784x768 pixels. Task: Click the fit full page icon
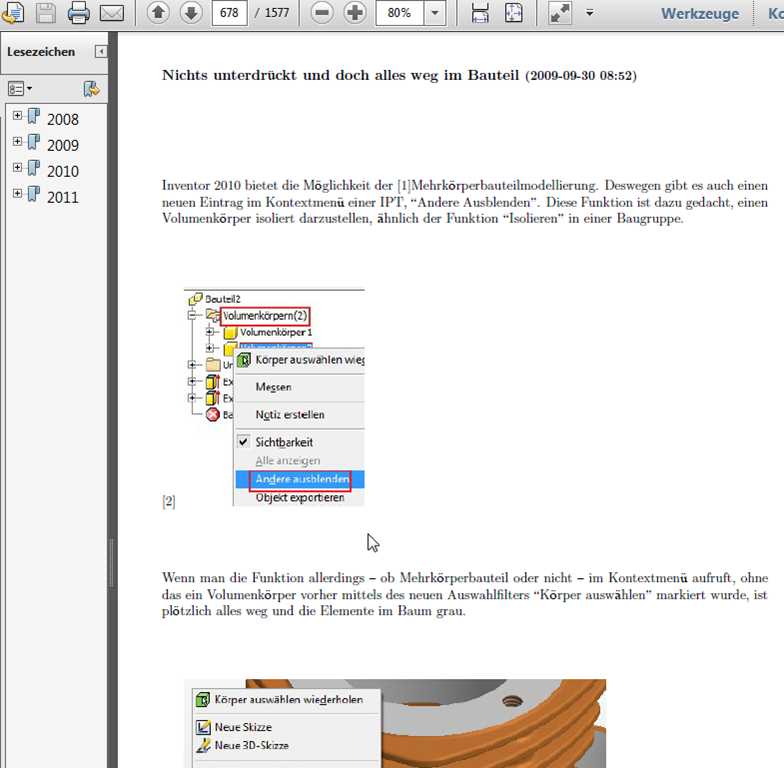[514, 13]
